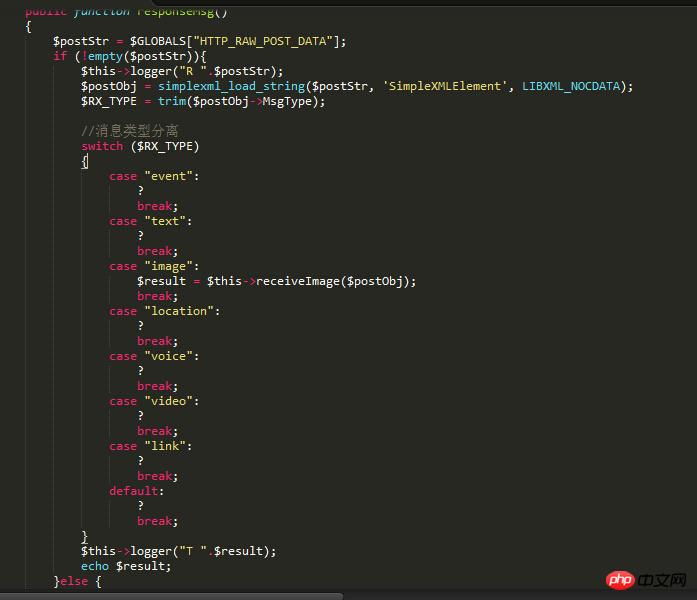Click the receiveImage method call

tap(299, 281)
